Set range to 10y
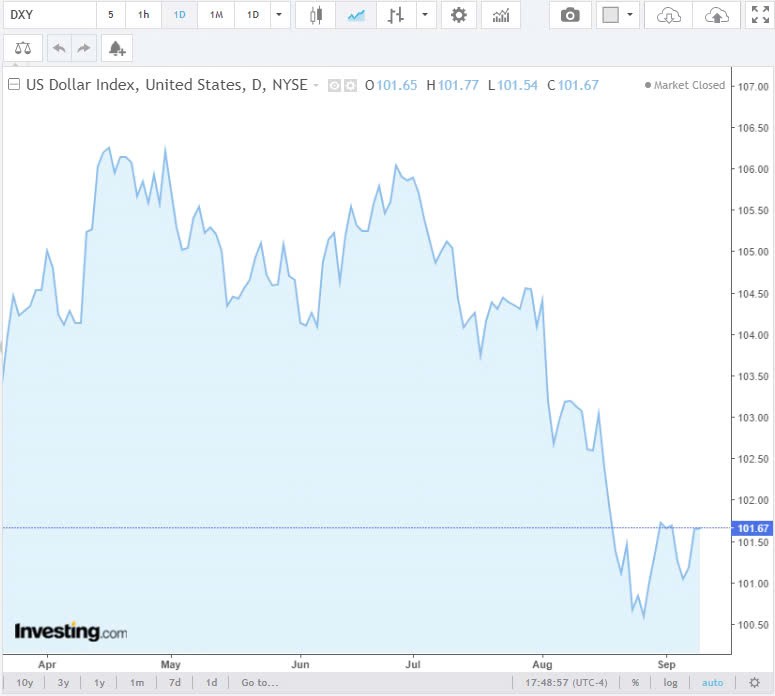Viewport: 775px width, 696px height. (25, 683)
